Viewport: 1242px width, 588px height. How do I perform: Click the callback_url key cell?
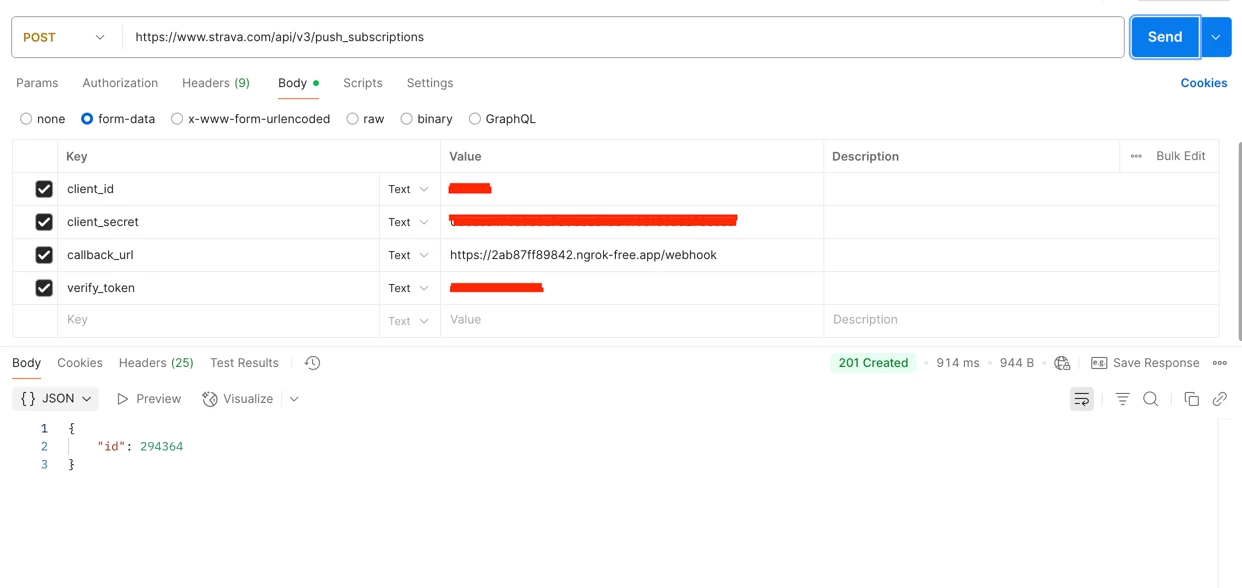pyautogui.click(x=218, y=255)
